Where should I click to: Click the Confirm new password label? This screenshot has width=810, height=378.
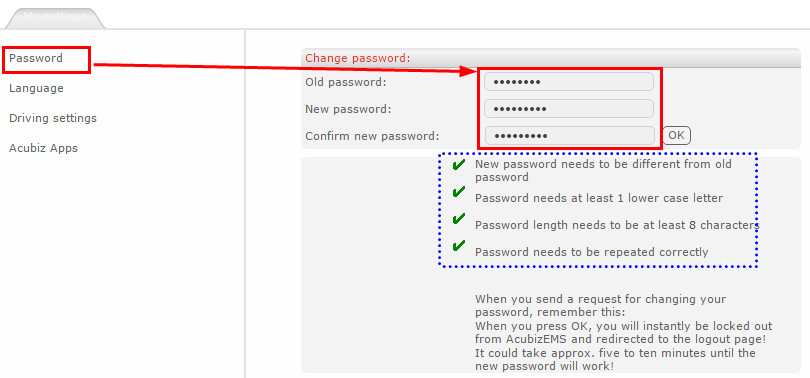pyautogui.click(x=372, y=136)
